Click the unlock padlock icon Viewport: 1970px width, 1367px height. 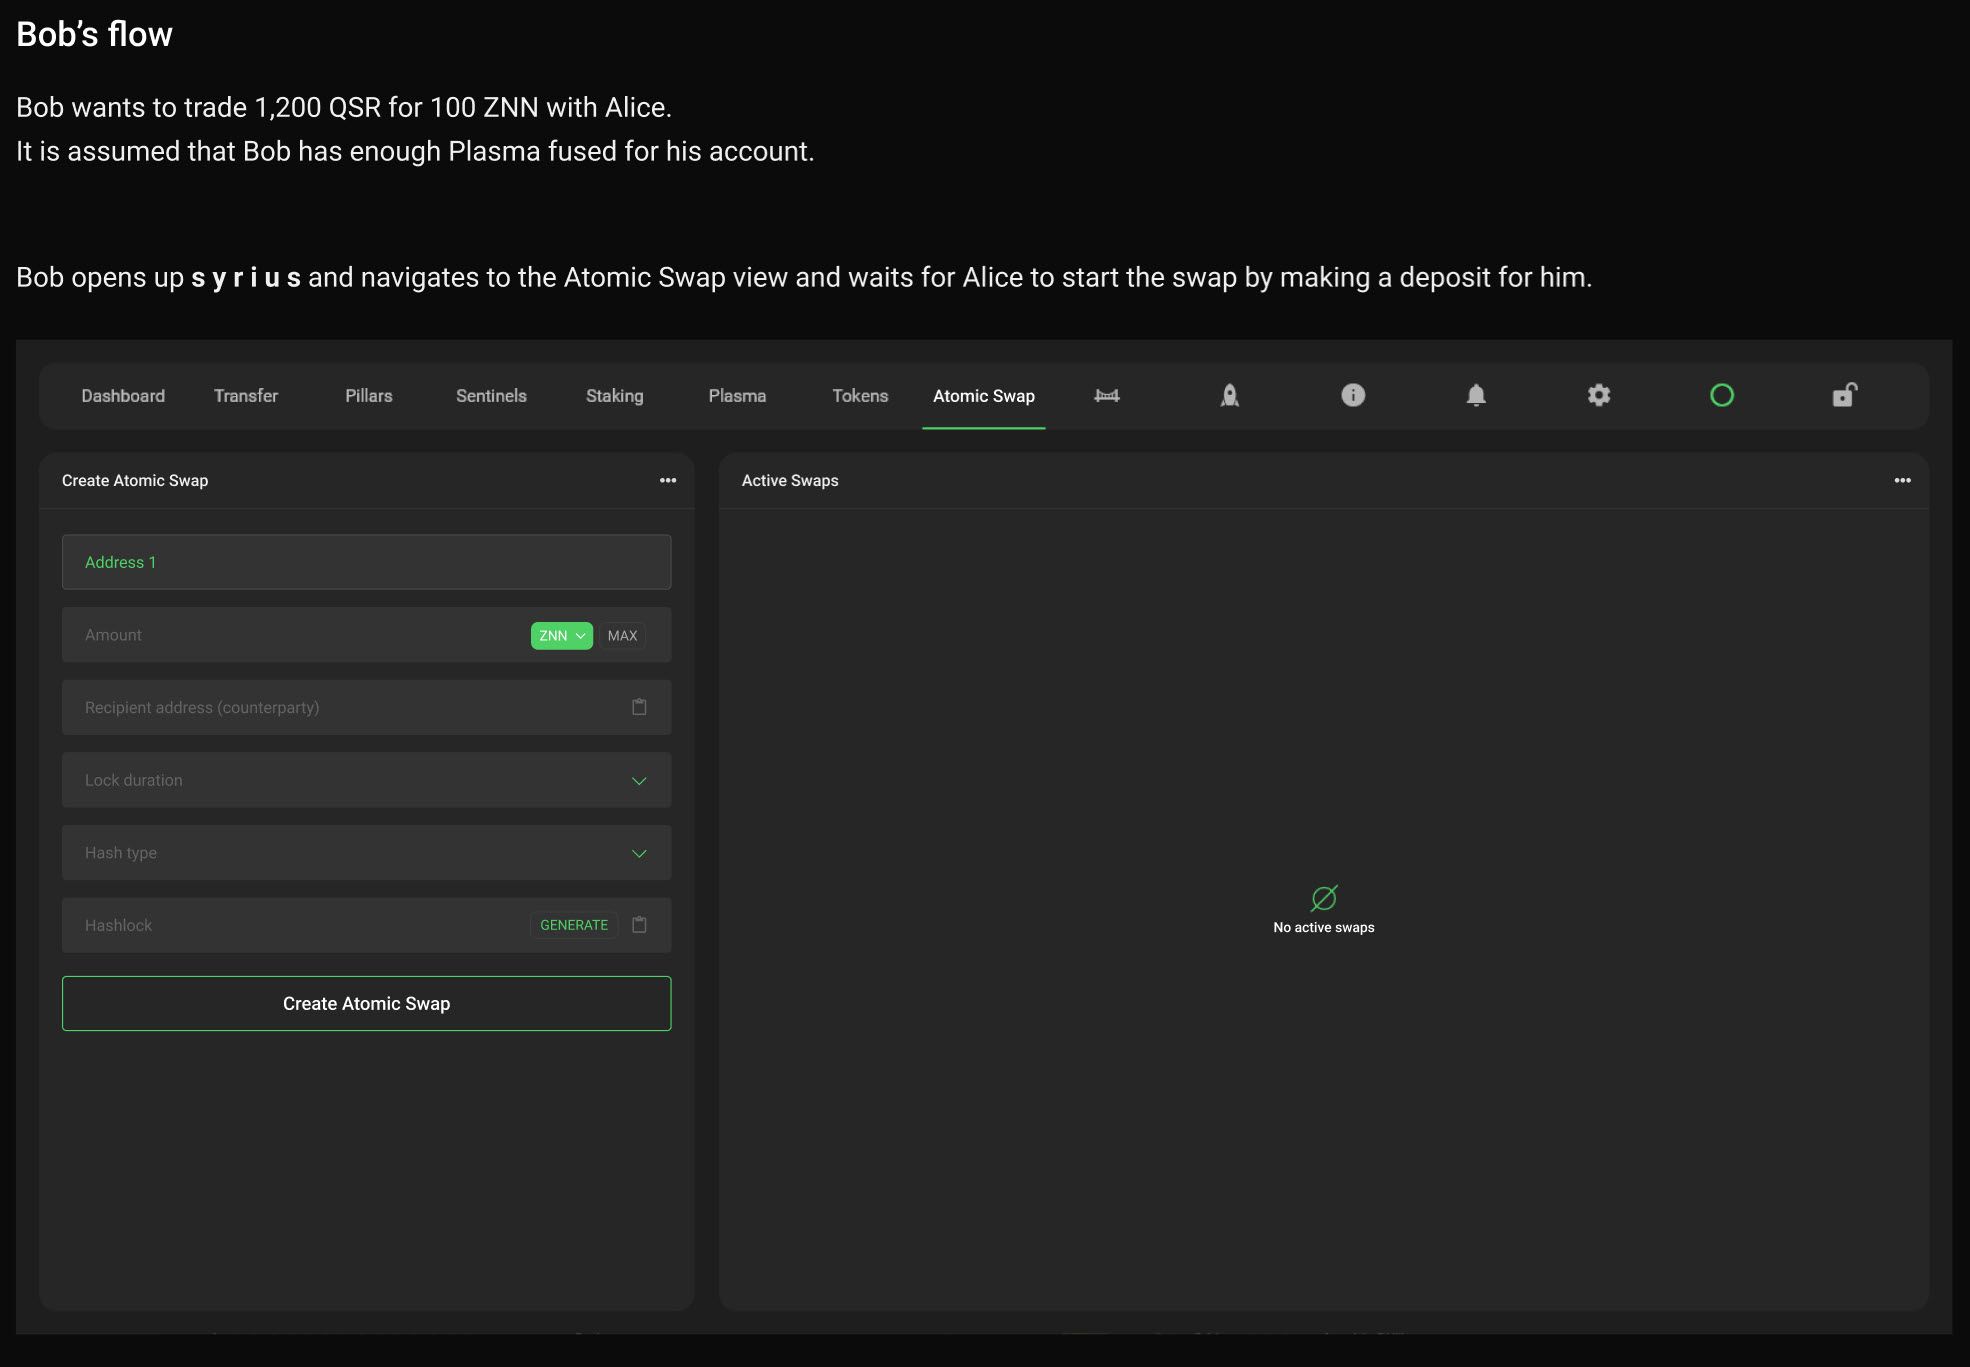pyautogui.click(x=1844, y=396)
